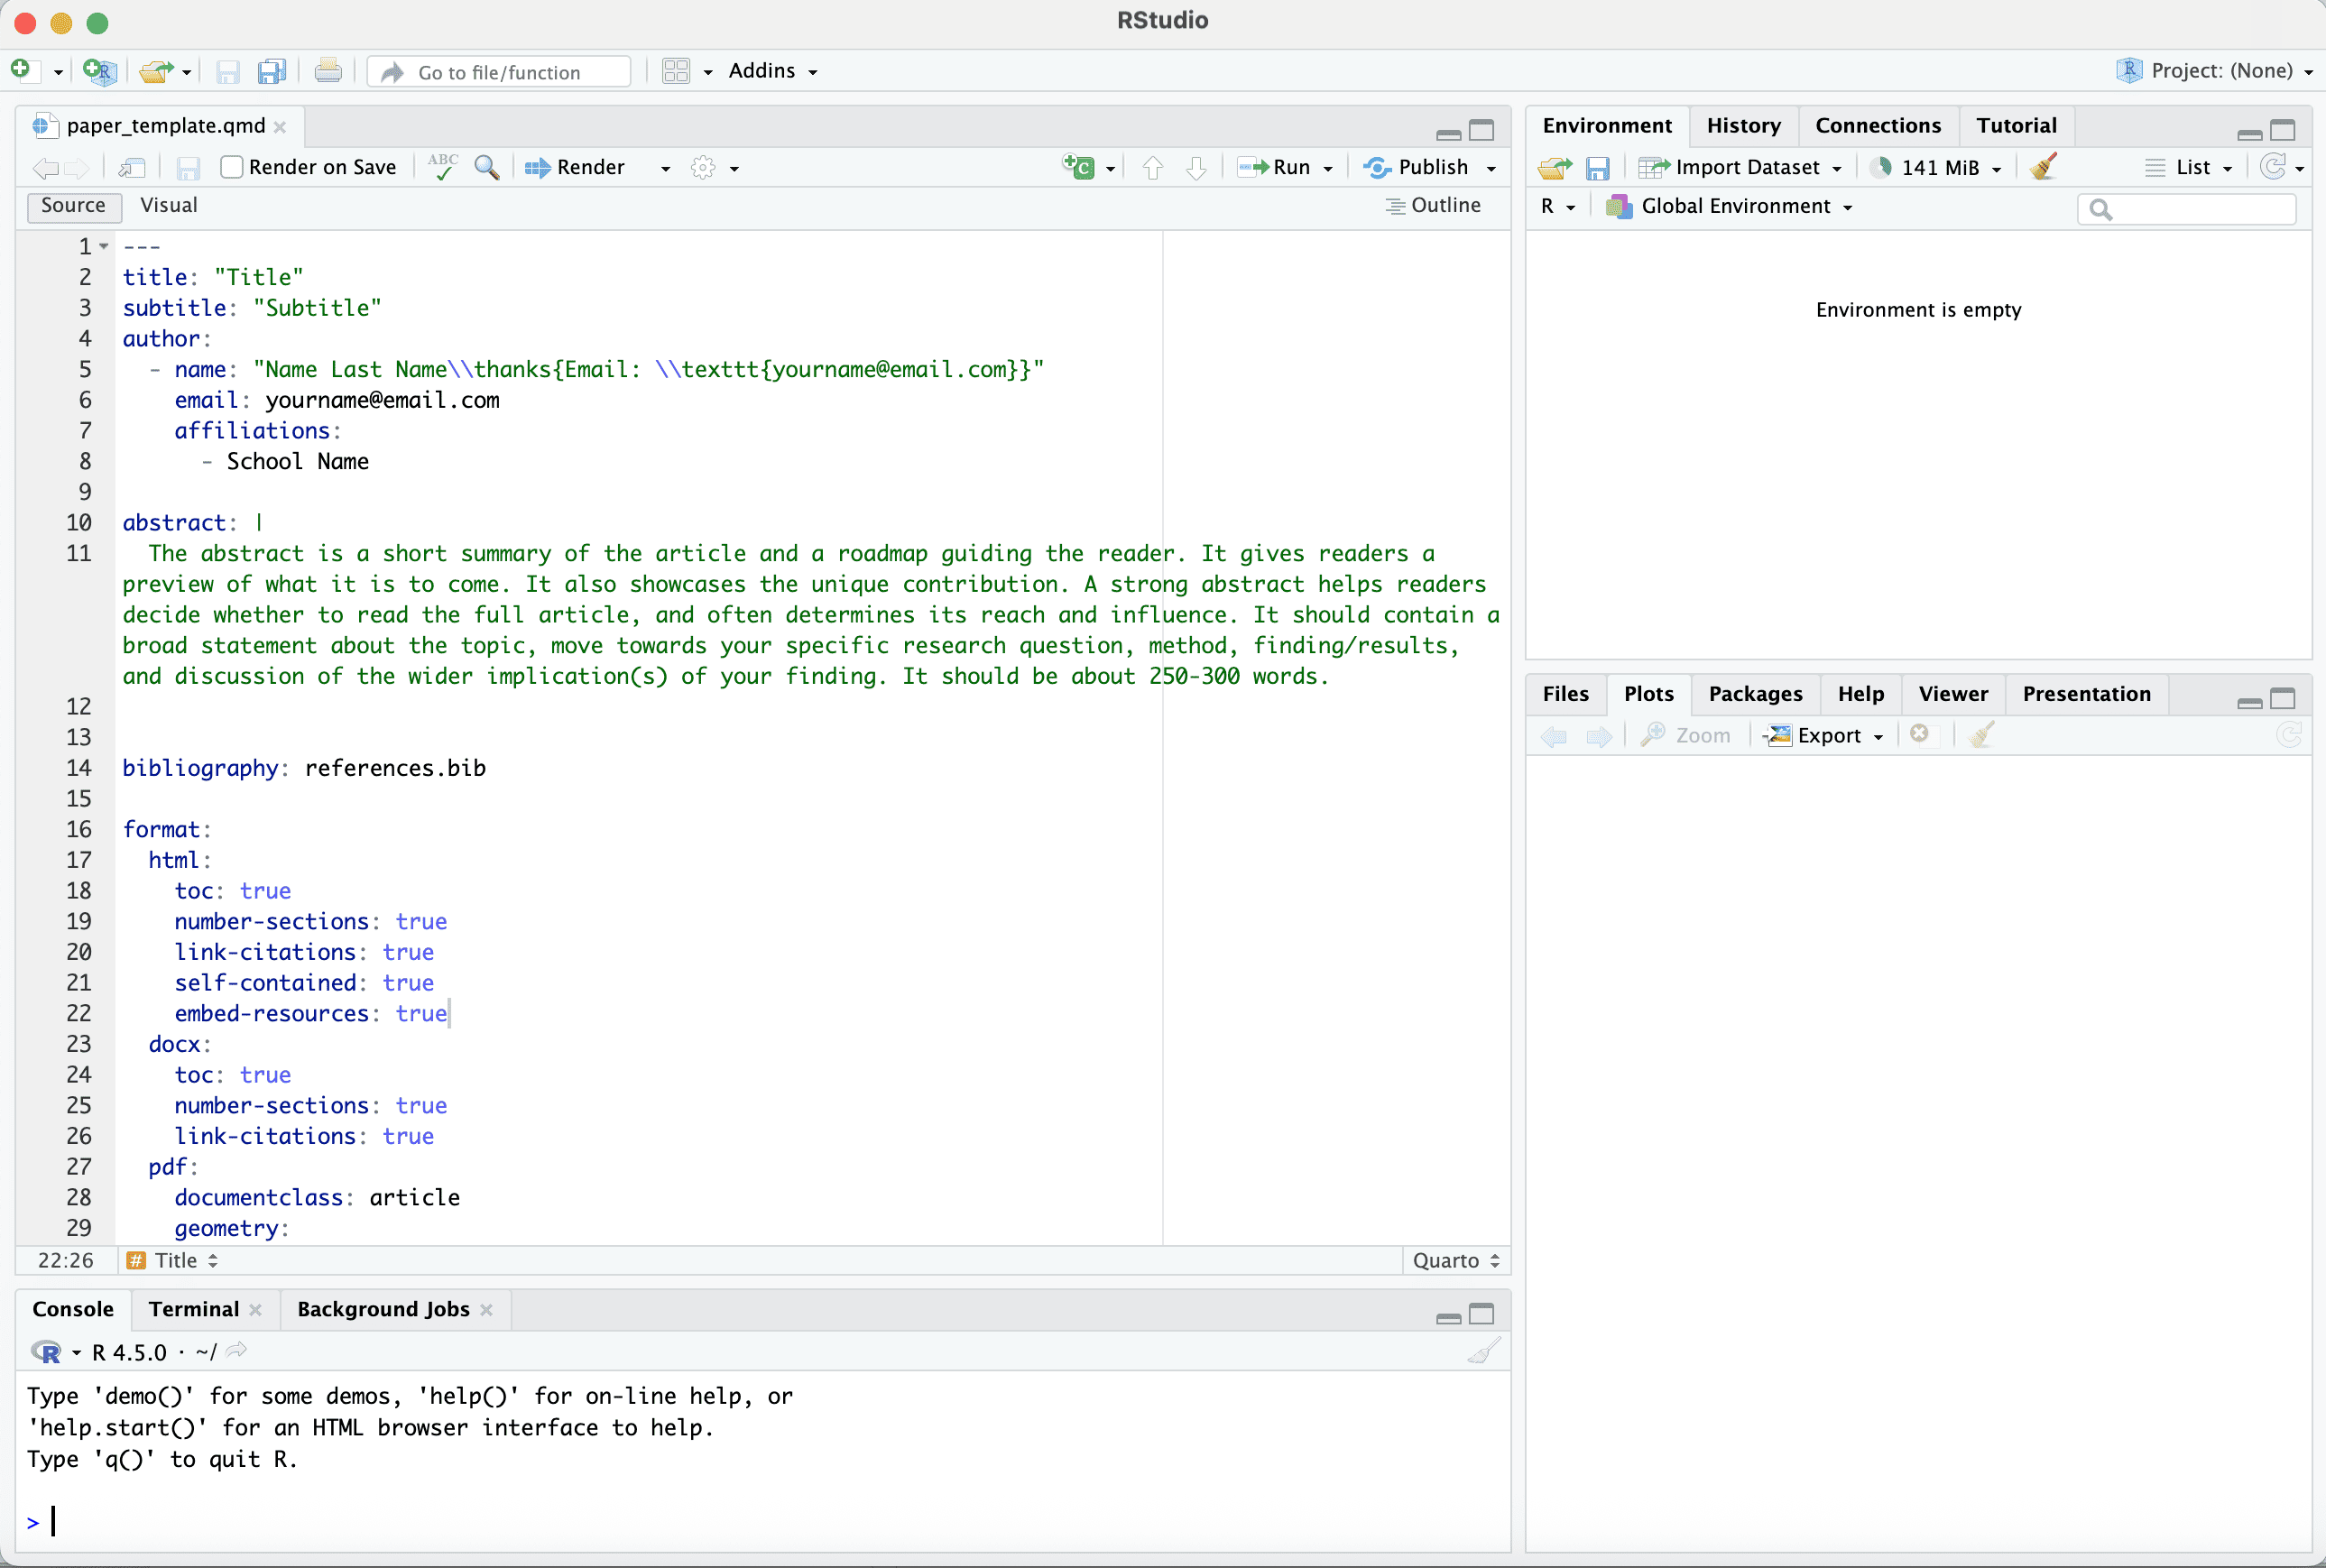Click the spell check ABC icon
Viewport: 2326px width, 1568px height.
pyautogui.click(x=442, y=167)
